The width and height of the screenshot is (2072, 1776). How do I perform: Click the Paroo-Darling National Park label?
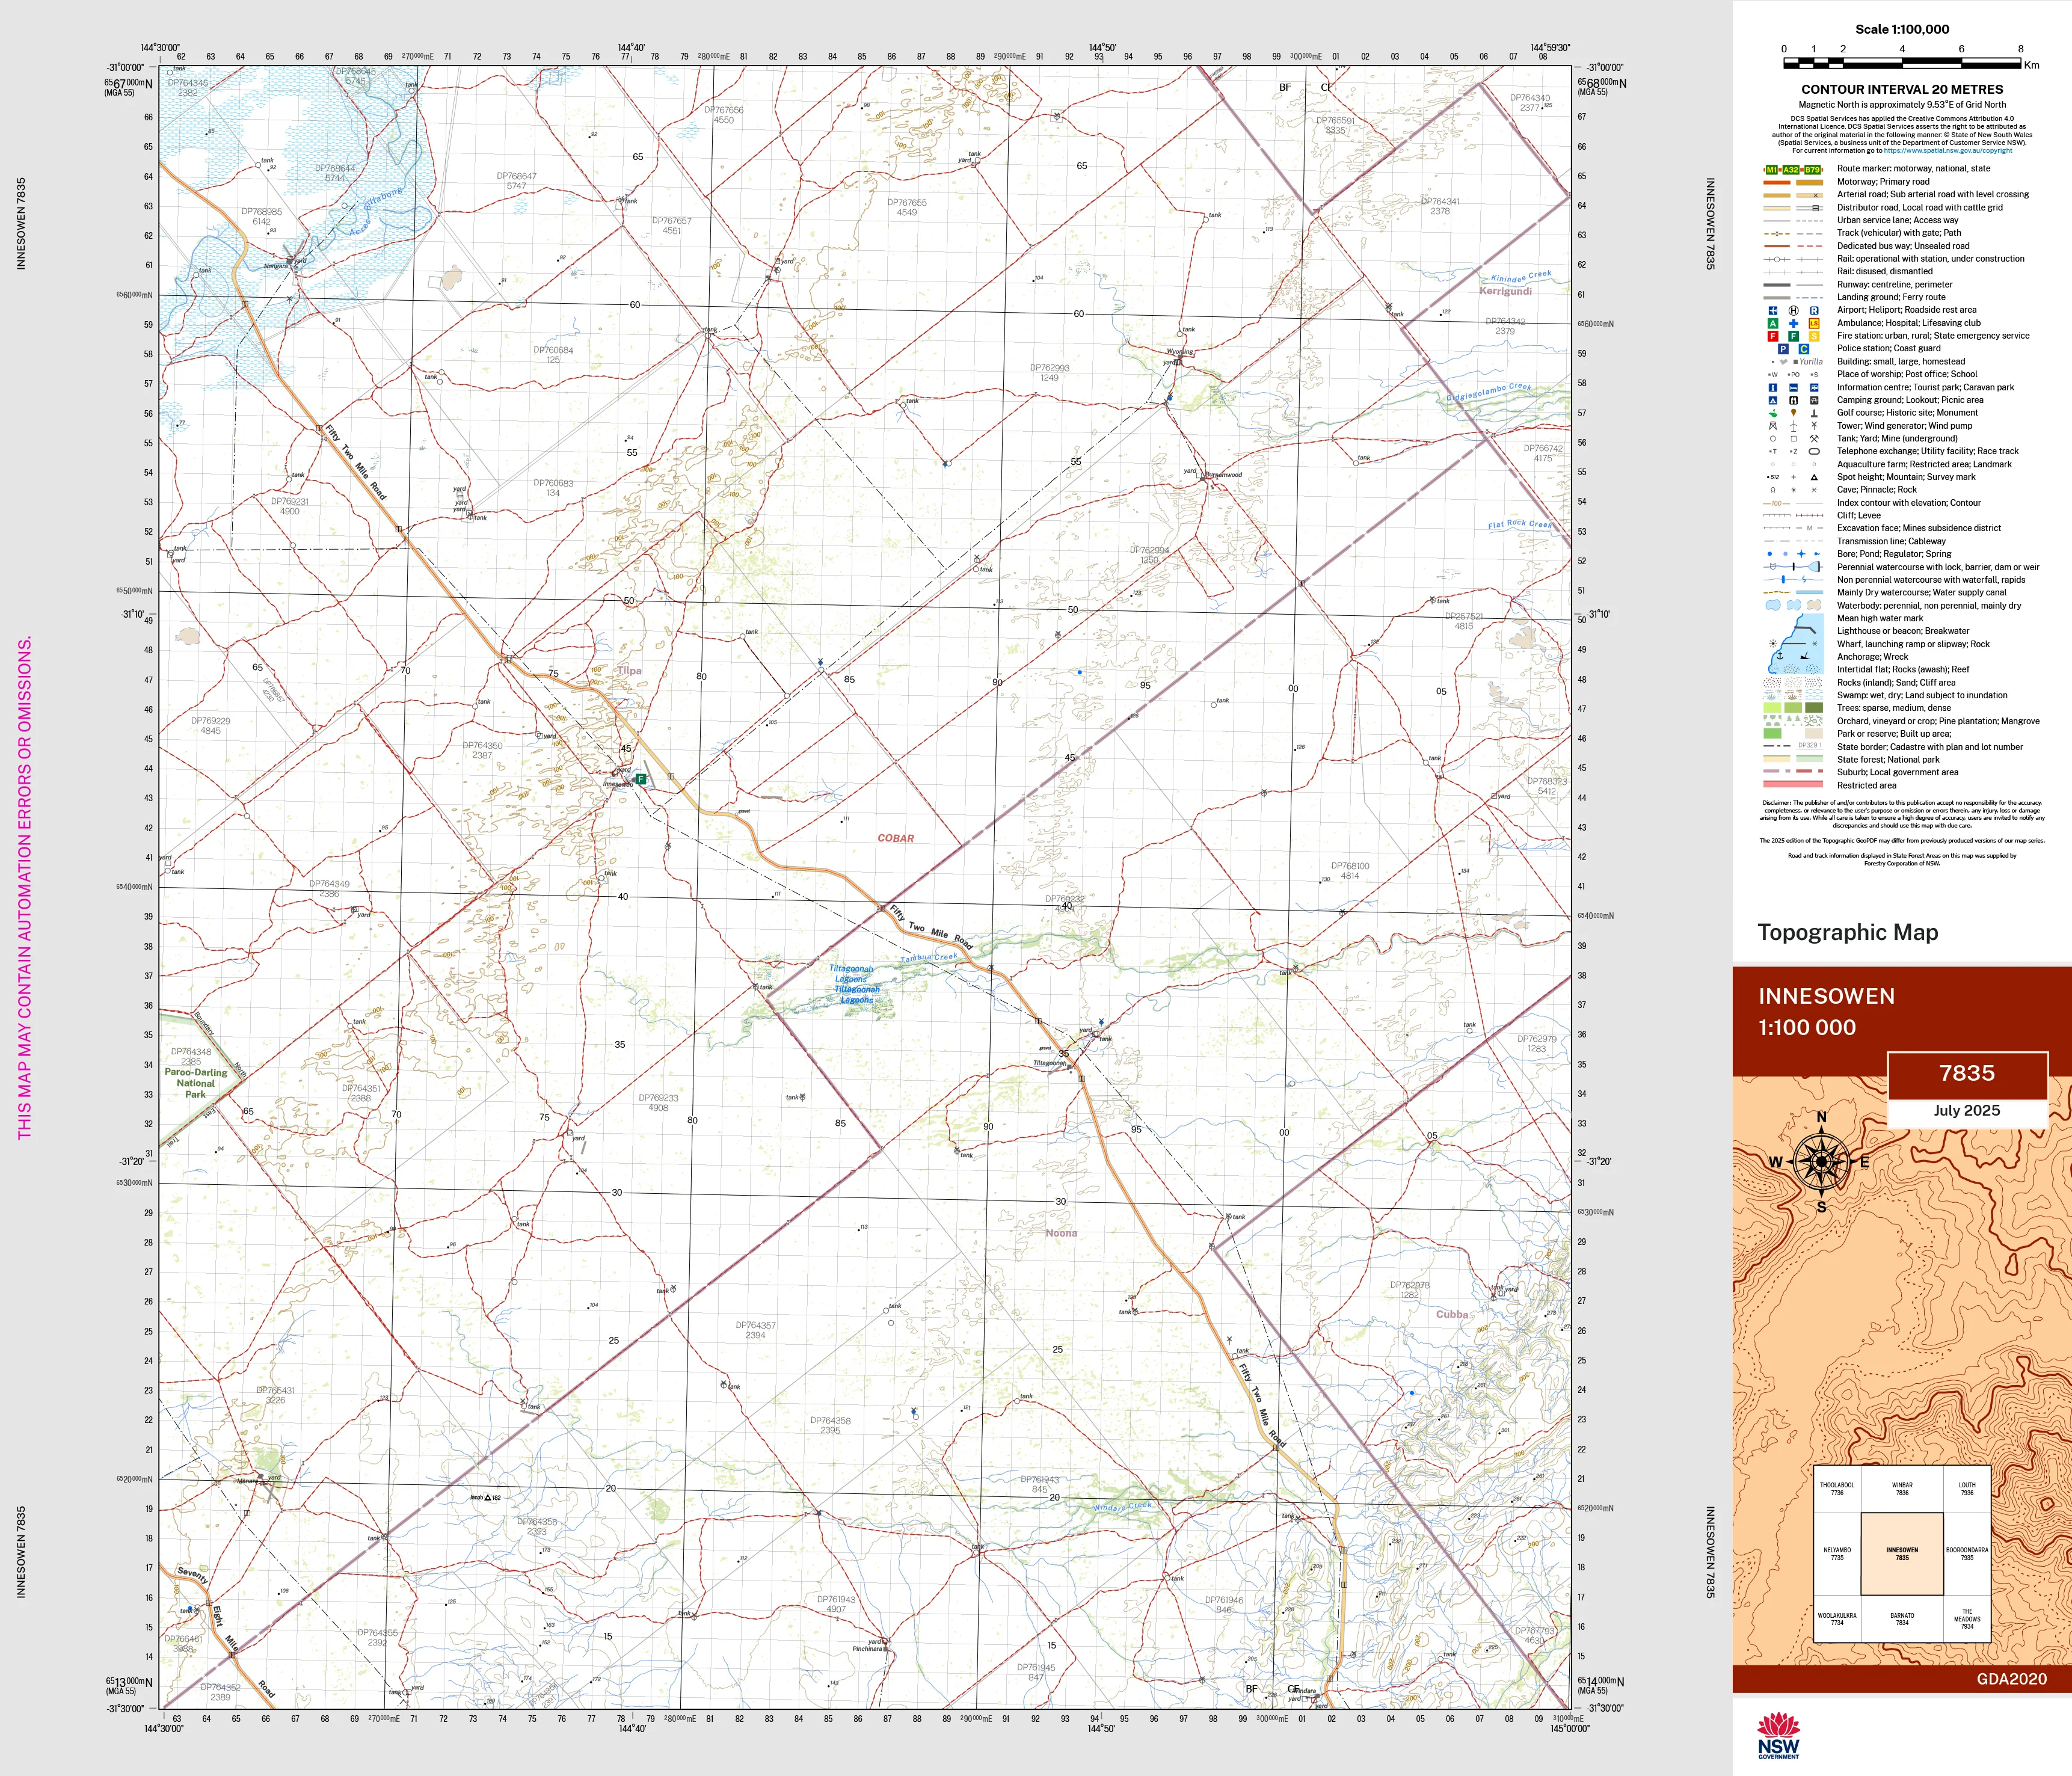coord(196,1083)
